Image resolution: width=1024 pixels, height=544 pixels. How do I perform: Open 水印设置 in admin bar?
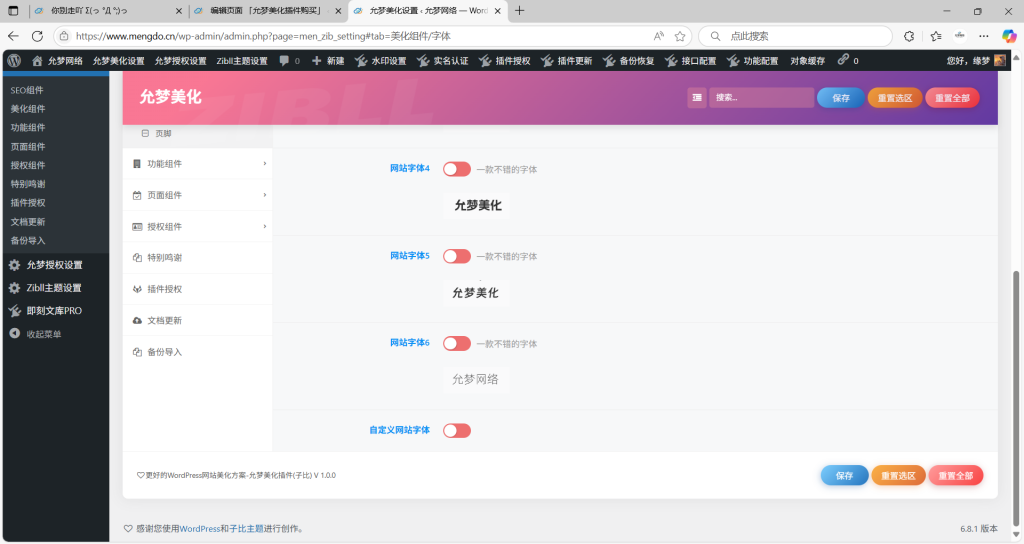point(381,61)
